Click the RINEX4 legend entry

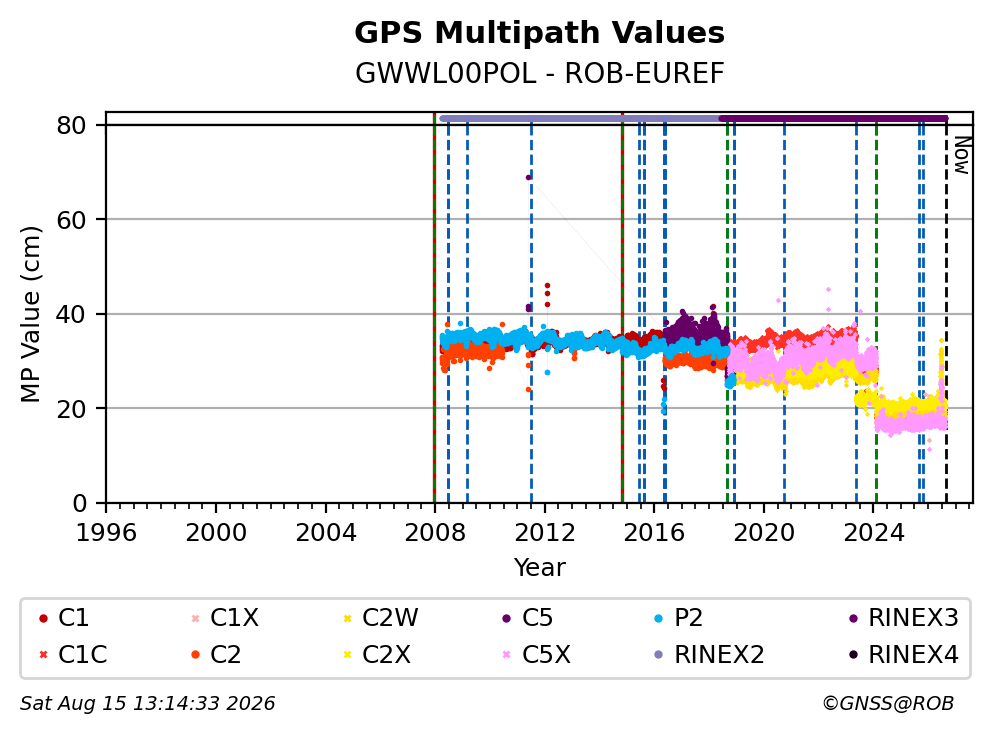904,654
